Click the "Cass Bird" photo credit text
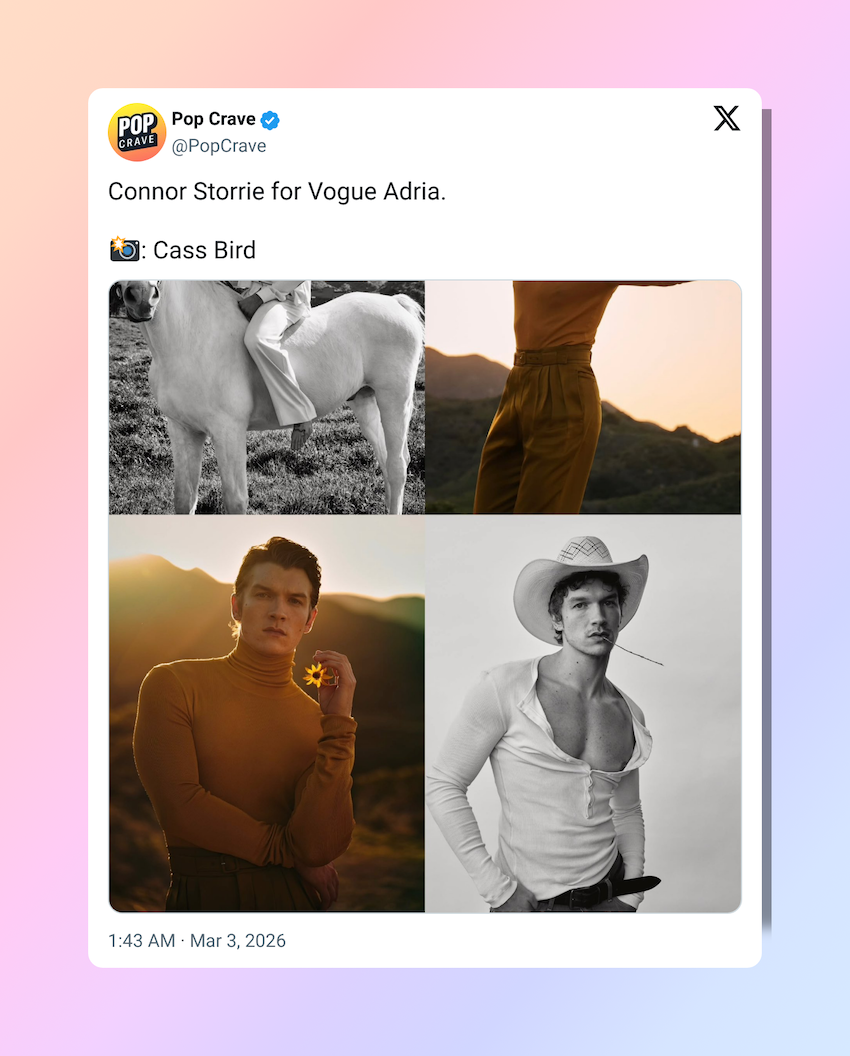 (204, 250)
